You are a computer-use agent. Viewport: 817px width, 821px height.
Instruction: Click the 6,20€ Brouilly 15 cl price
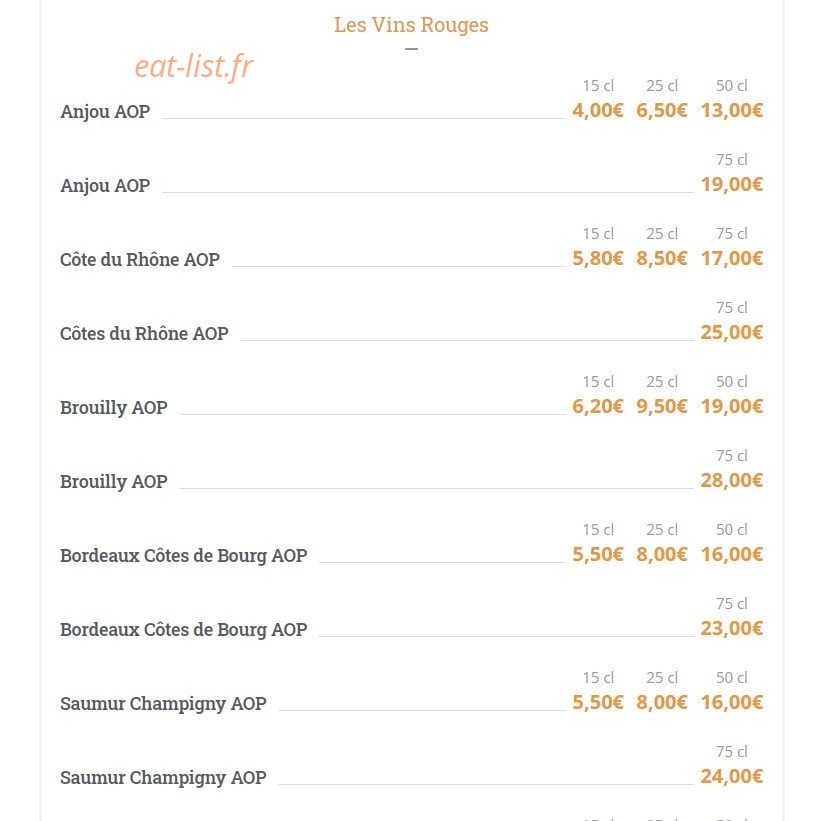coord(598,406)
